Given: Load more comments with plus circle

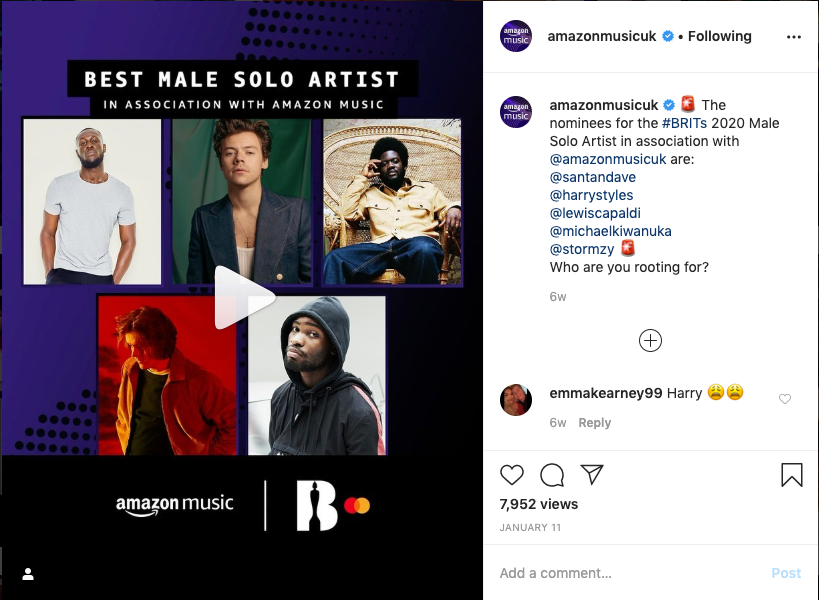Looking at the screenshot, I should [650, 340].
